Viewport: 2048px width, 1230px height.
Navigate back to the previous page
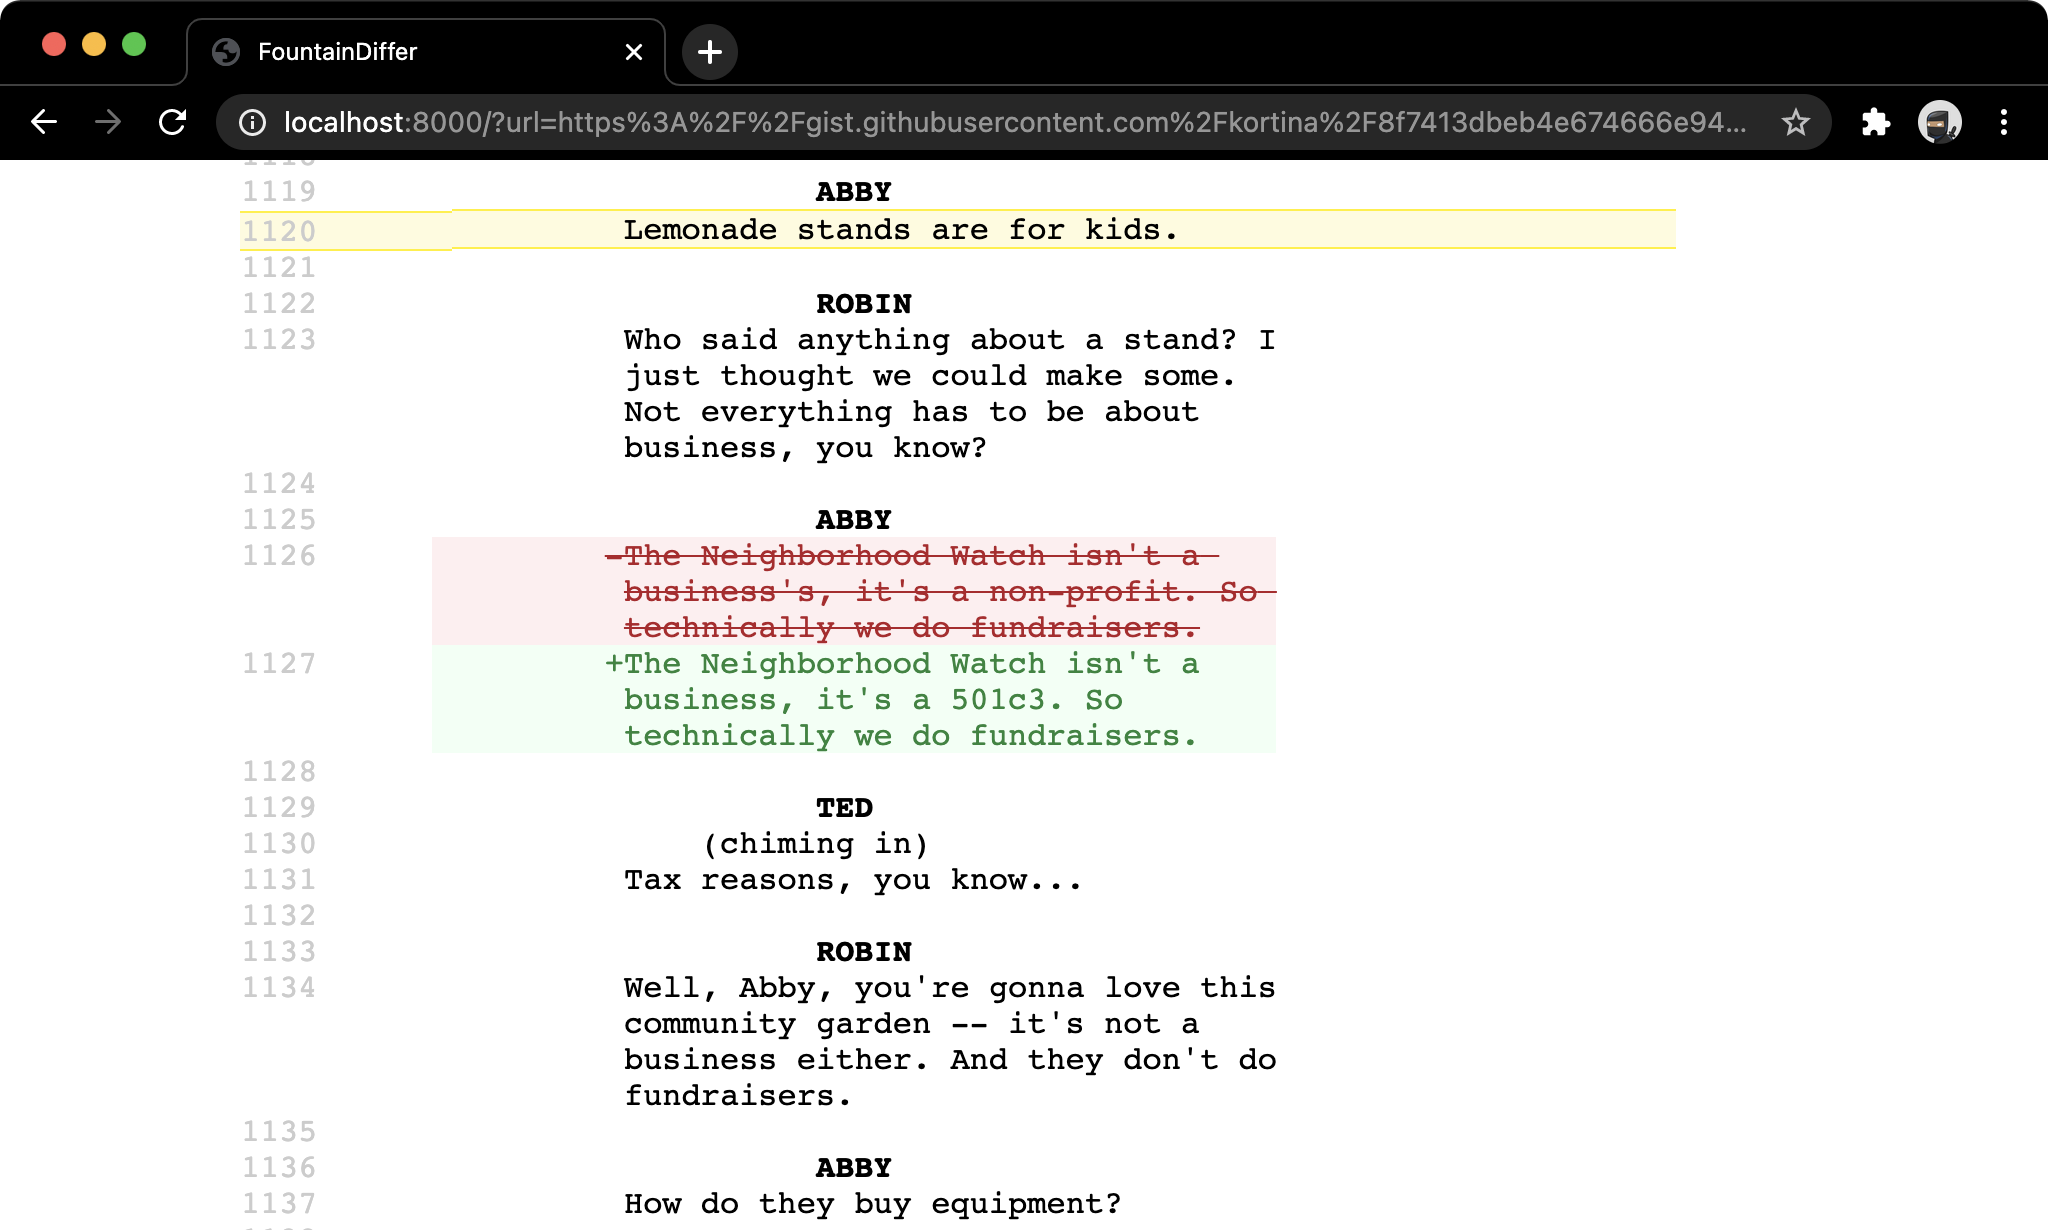[x=44, y=122]
